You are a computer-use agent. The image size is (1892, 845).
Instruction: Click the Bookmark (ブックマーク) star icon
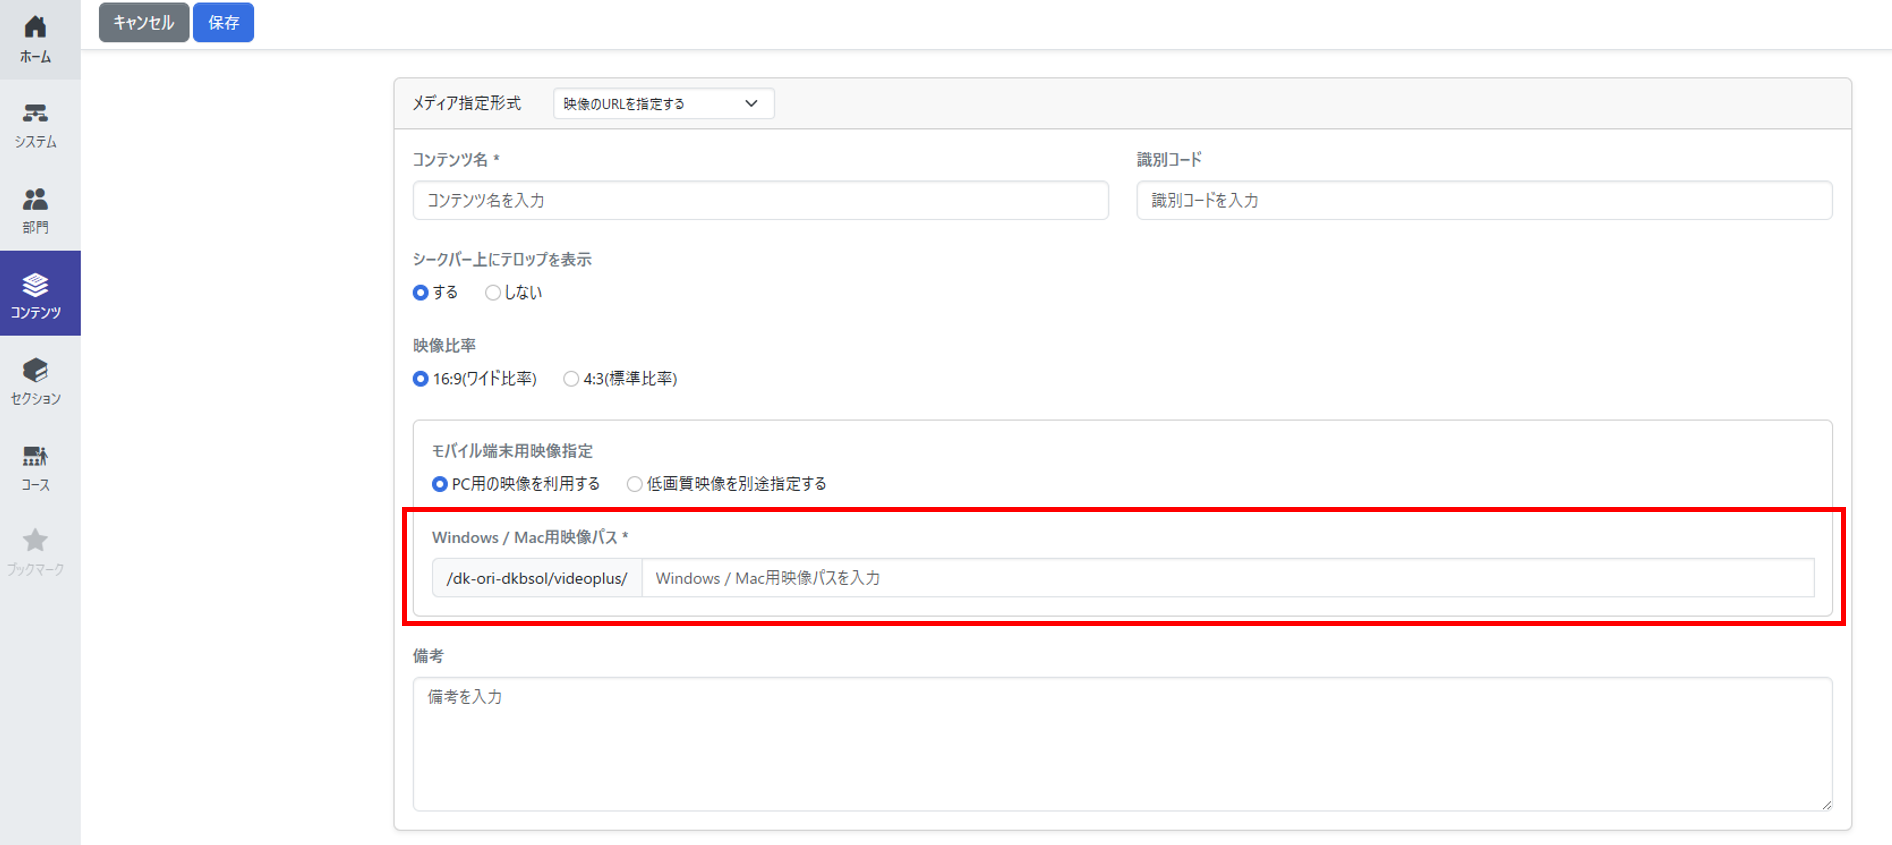click(x=35, y=541)
